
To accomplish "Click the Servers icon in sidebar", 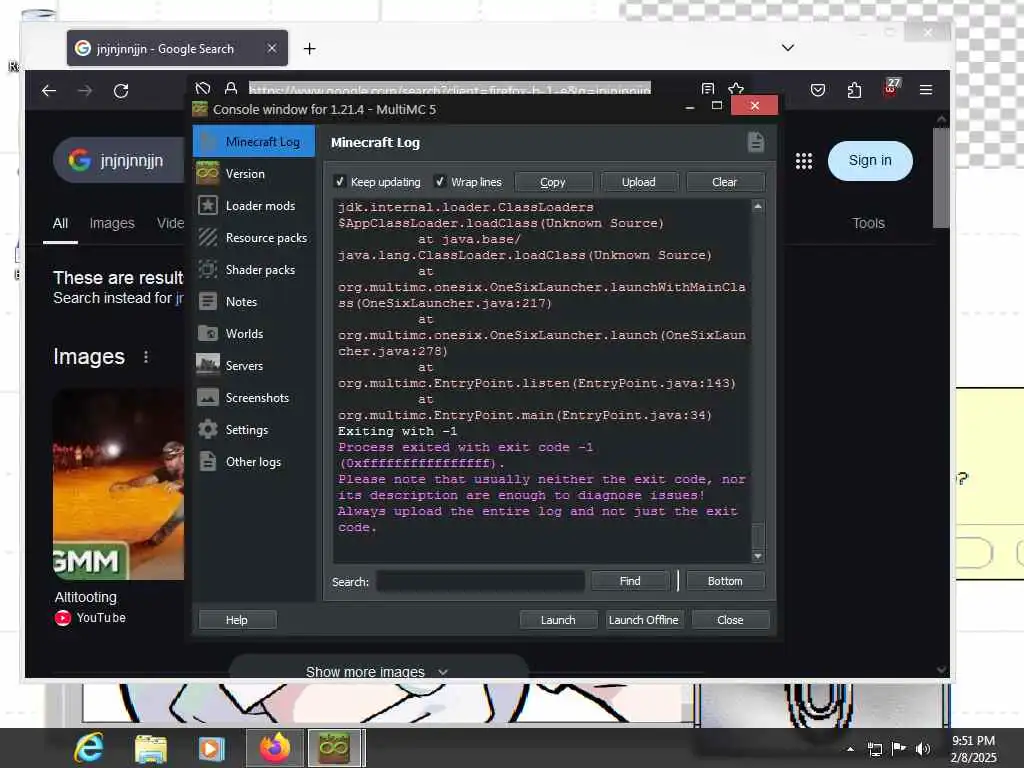I will (208, 365).
